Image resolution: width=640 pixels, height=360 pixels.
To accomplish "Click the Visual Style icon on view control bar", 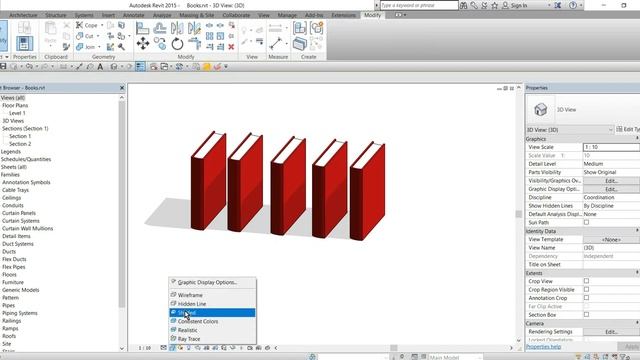I will 172,348.
